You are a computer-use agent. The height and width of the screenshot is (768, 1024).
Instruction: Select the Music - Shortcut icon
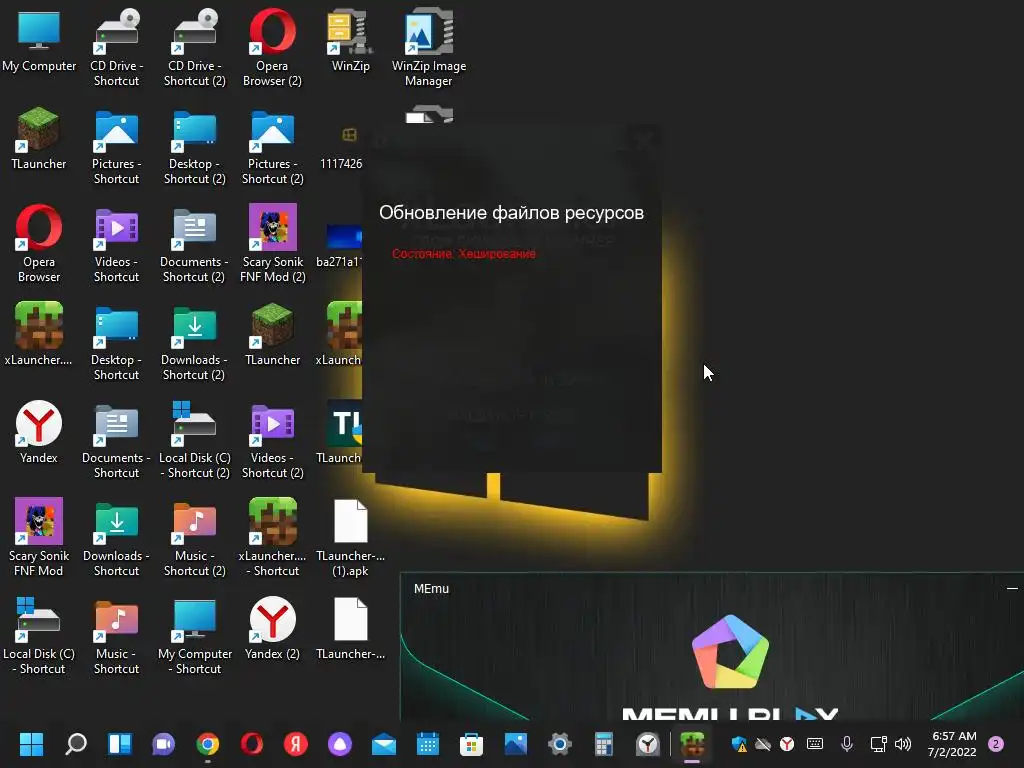point(116,635)
